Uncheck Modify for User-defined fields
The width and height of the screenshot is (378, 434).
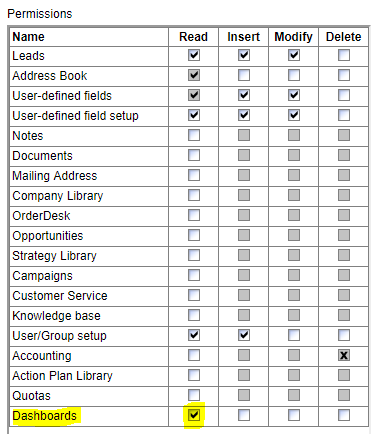point(294,95)
